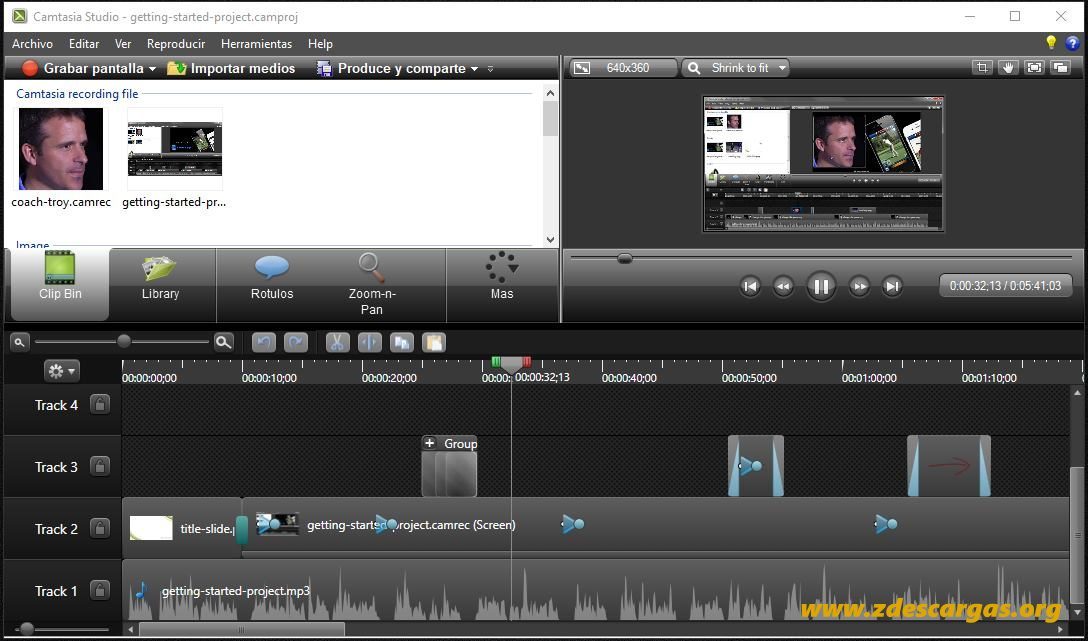
Task: Open the Clip Bin tab
Action: tap(60, 284)
